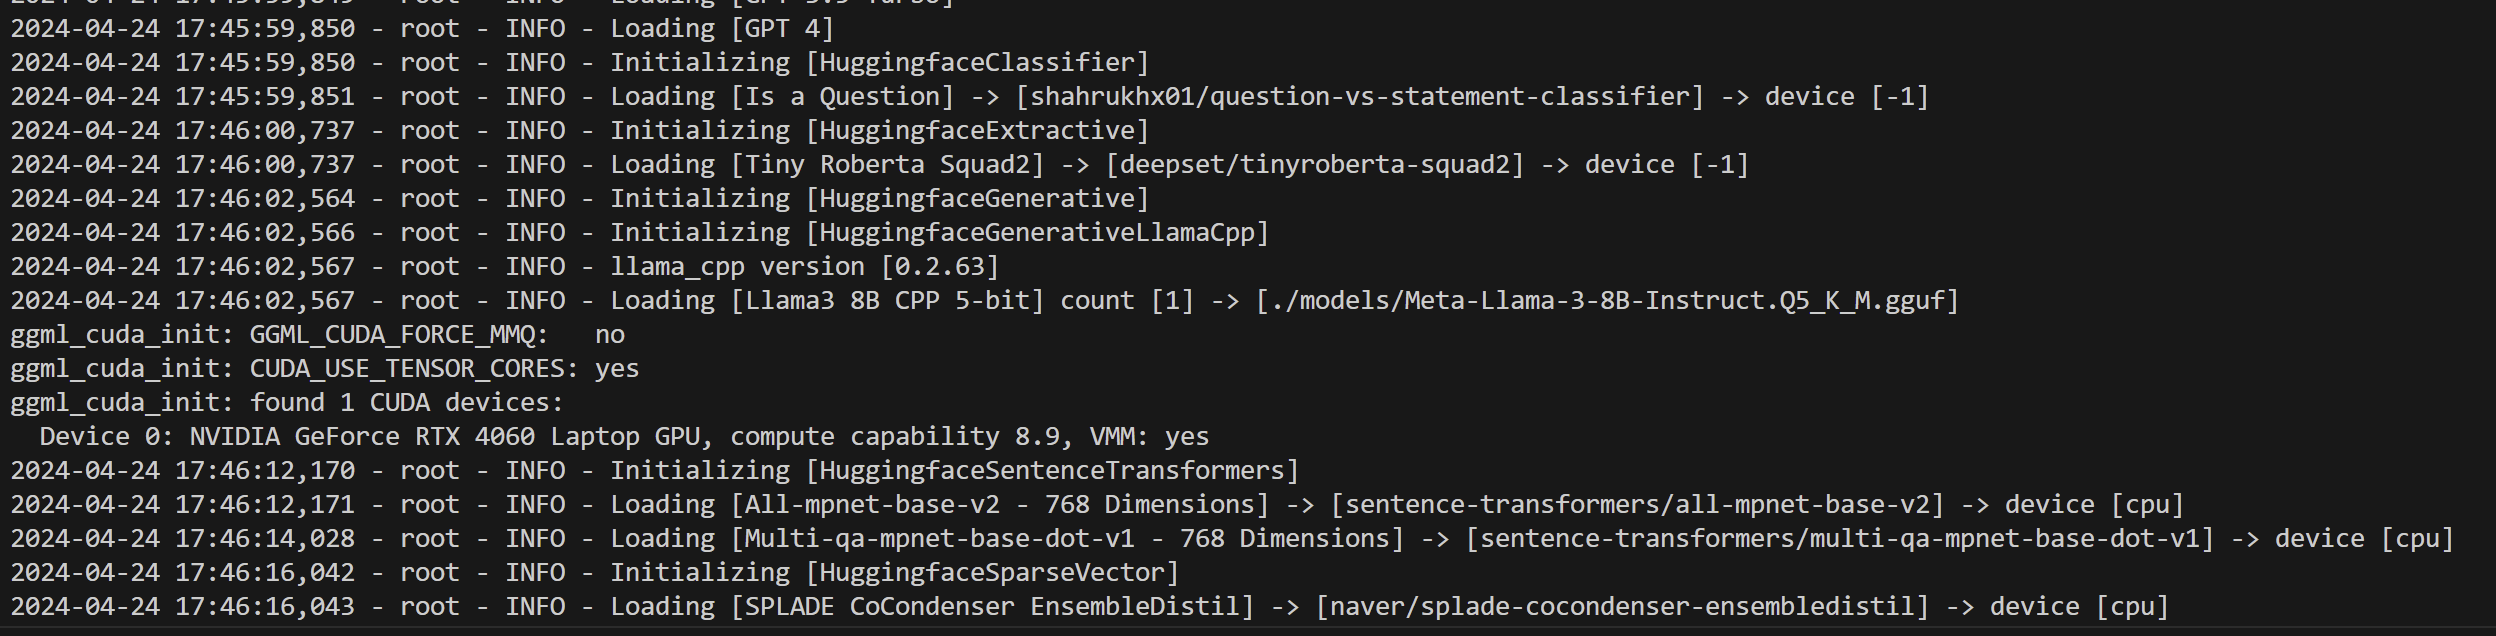2496x636 pixels.
Task: Click the HuggingfaceSparseVector log entry
Action: (992, 573)
